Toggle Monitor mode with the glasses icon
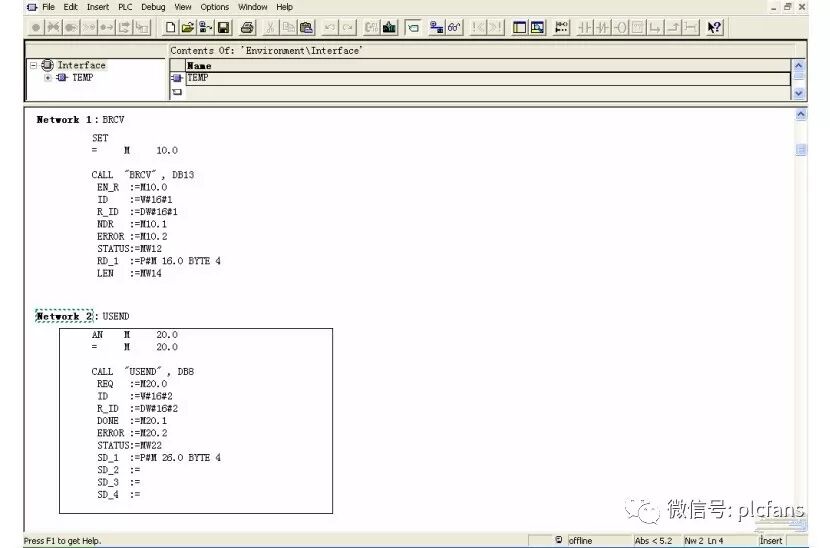This screenshot has height=548, width=830. pyautogui.click(x=454, y=27)
